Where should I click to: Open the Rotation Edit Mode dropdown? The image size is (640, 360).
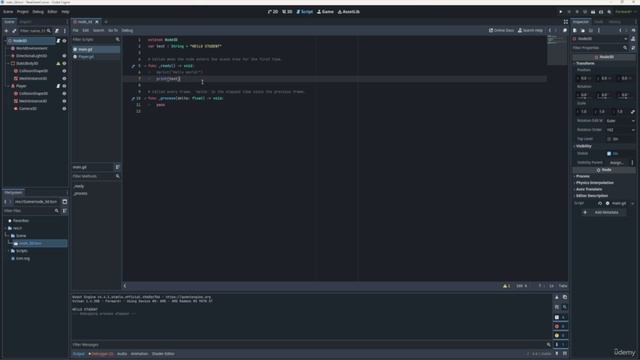[620, 121]
